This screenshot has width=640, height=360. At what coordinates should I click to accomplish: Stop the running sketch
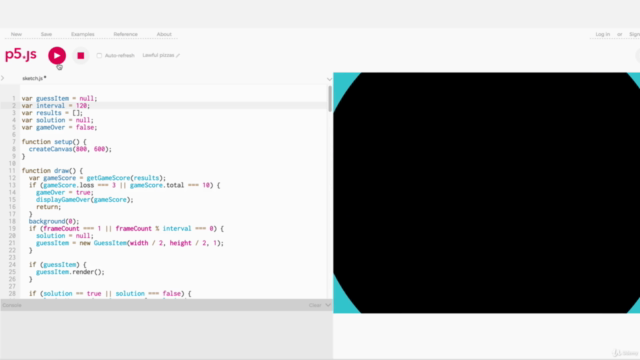81,56
